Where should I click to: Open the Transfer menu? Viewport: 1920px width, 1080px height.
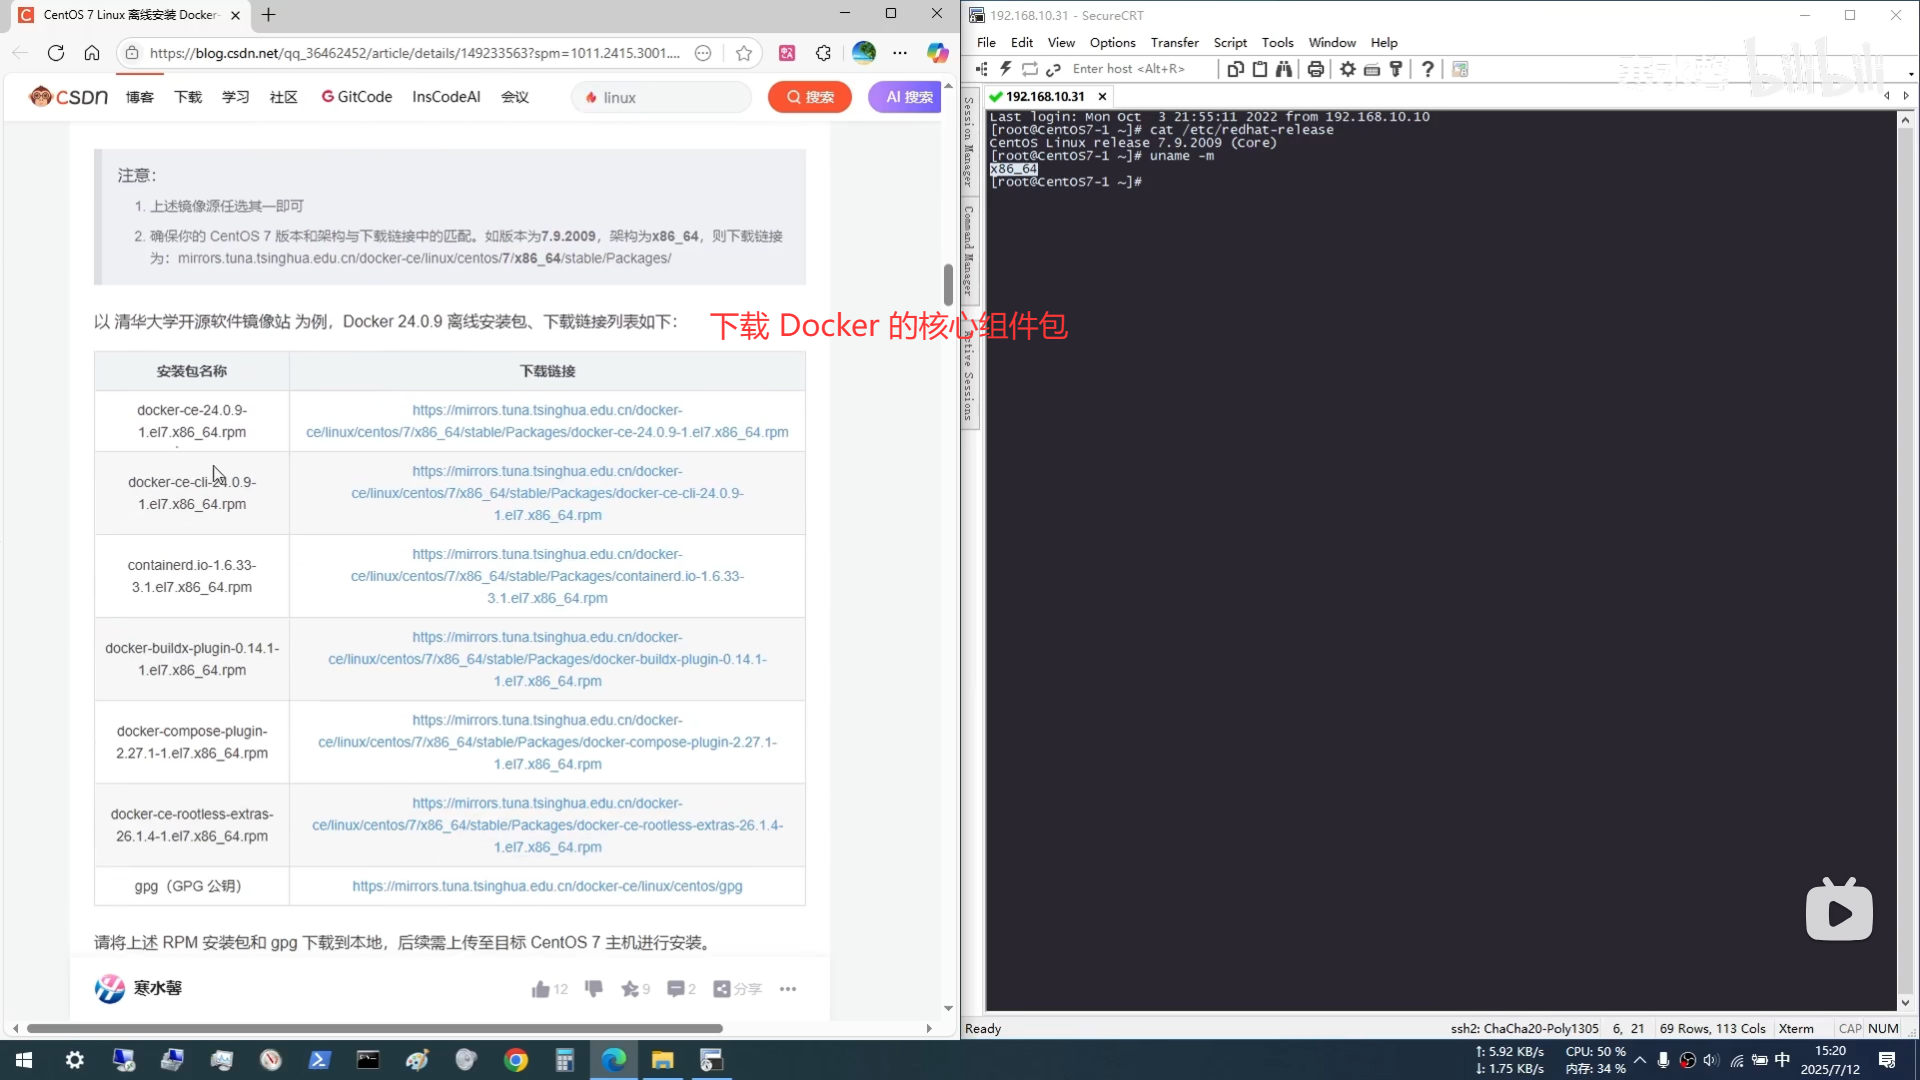1174,42
